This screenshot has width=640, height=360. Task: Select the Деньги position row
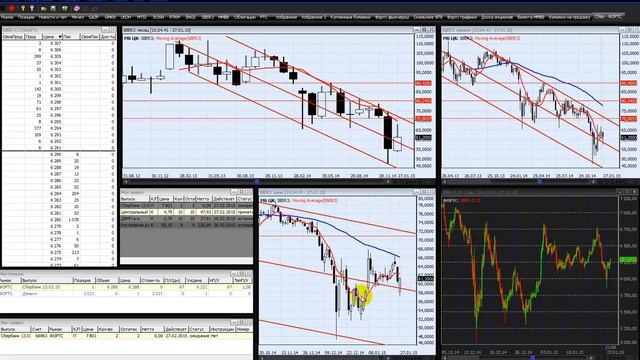point(126,293)
